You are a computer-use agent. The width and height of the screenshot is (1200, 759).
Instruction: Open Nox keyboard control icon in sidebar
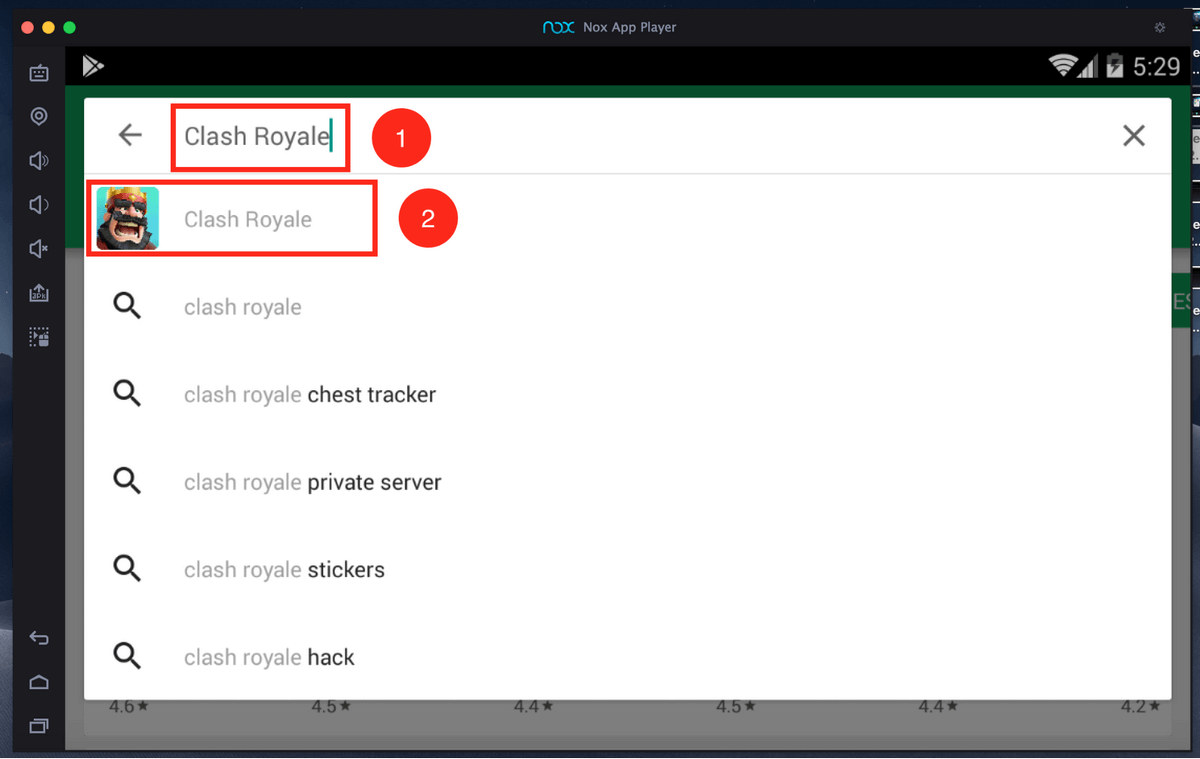pos(39,73)
